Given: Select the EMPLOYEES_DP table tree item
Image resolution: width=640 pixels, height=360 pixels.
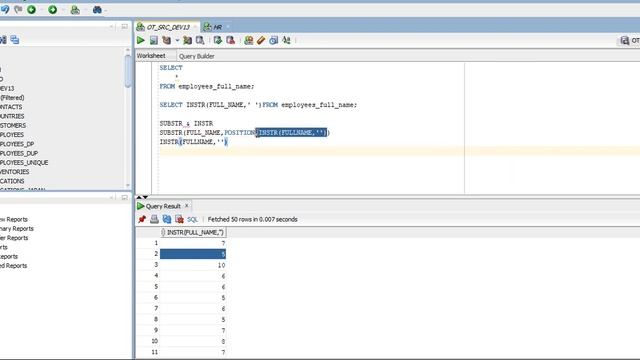Looking at the screenshot, I should coord(17,144).
